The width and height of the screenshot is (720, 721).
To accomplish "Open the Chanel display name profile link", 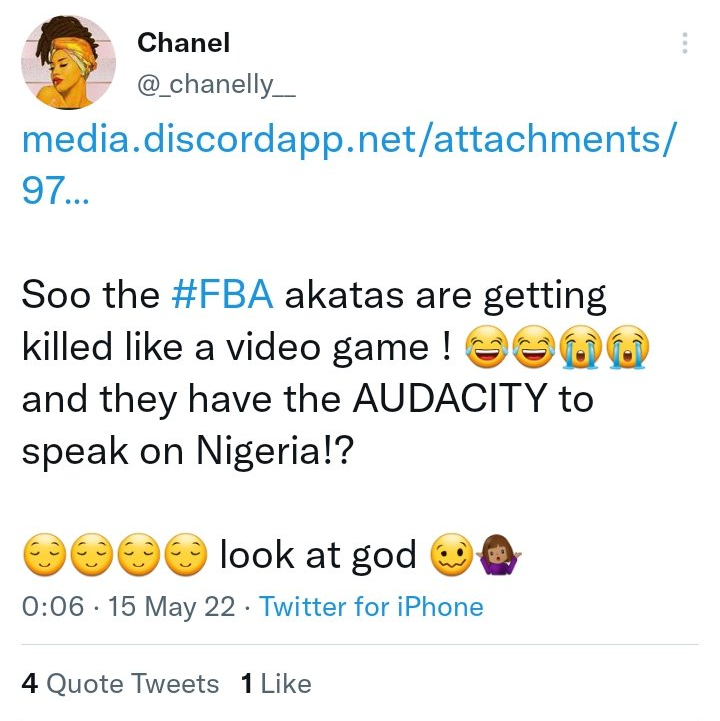I will [x=183, y=43].
